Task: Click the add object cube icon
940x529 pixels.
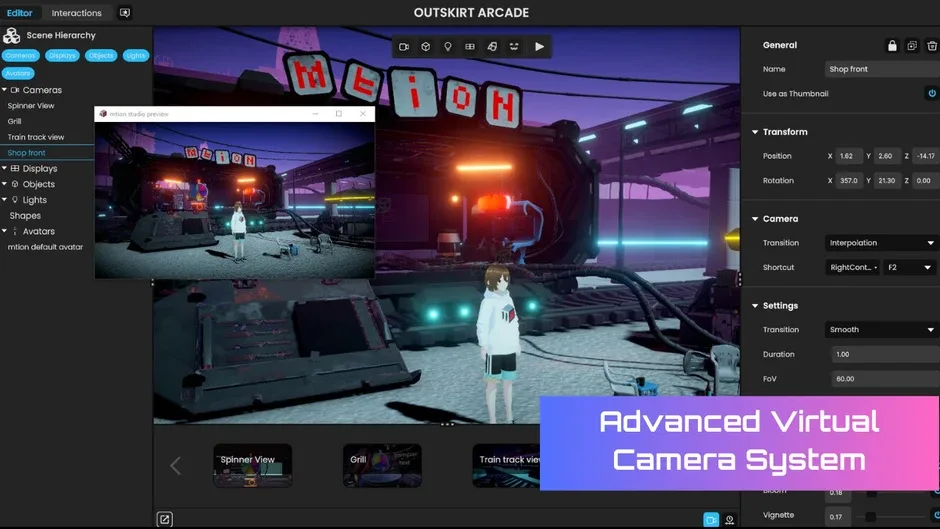Action: (x=426, y=47)
